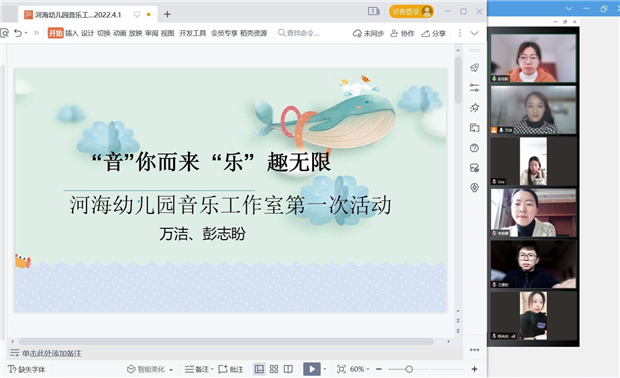Open the 视图 tab
Image resolution: width=620 pixels, height=378 pixels.
click(x=167, y=33)
